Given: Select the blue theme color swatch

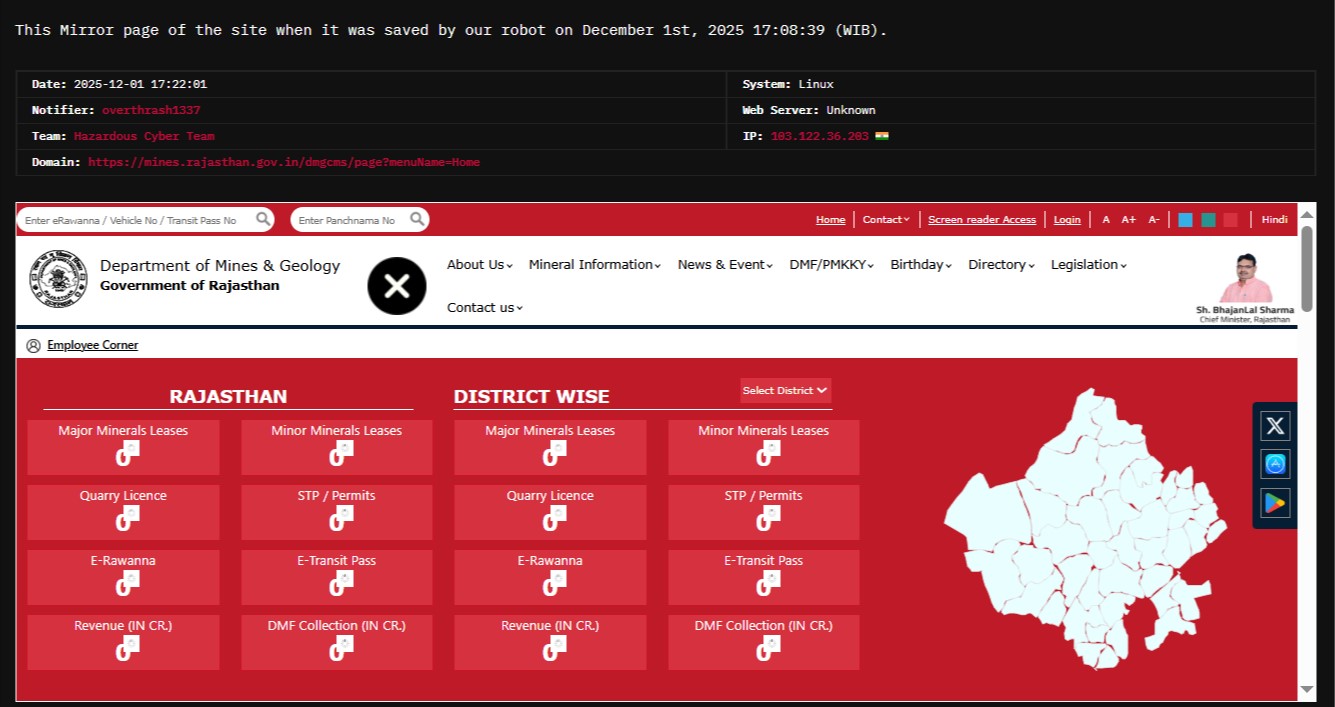Looking at the screenshot, I should [x=1185, y=220].
